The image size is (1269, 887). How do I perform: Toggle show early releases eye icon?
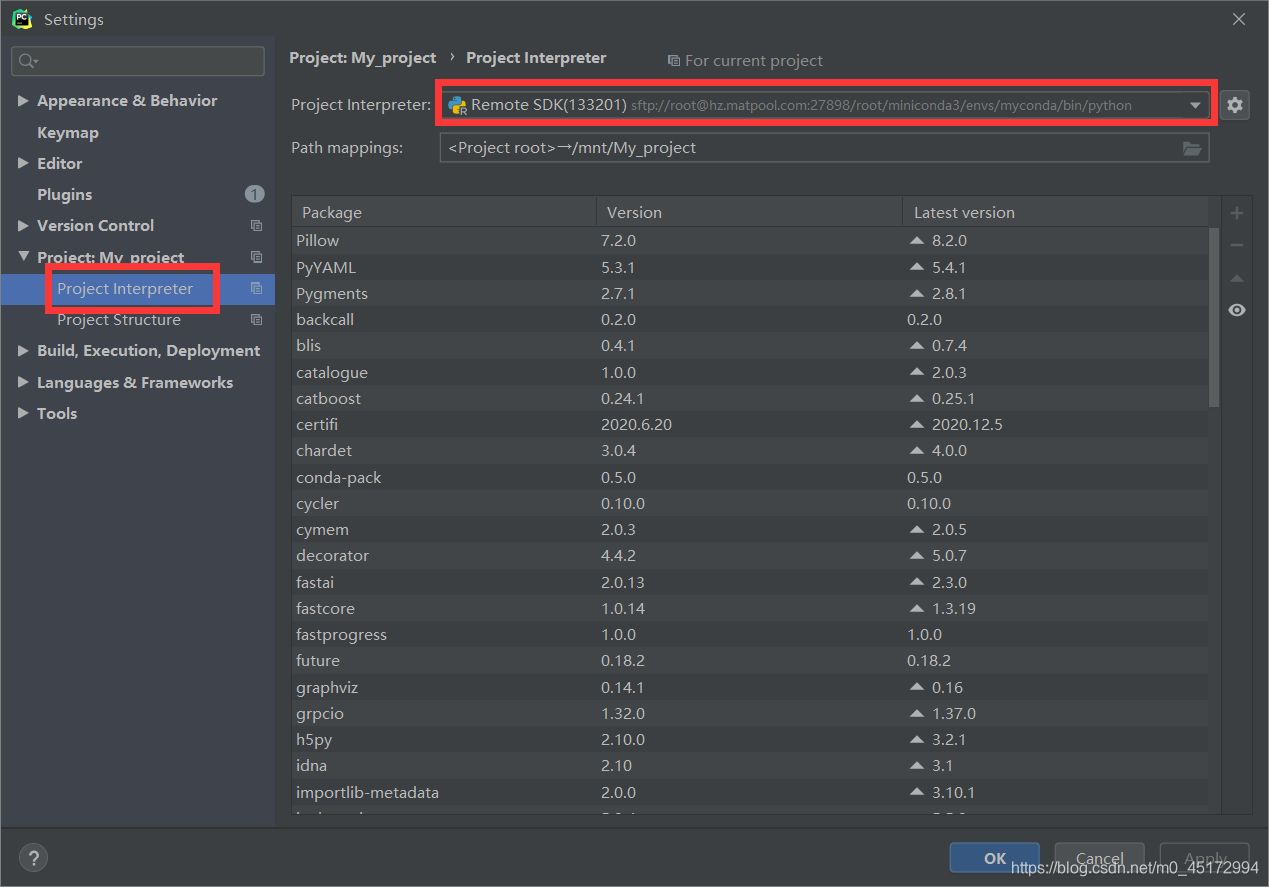click(x=1237, y=310)
